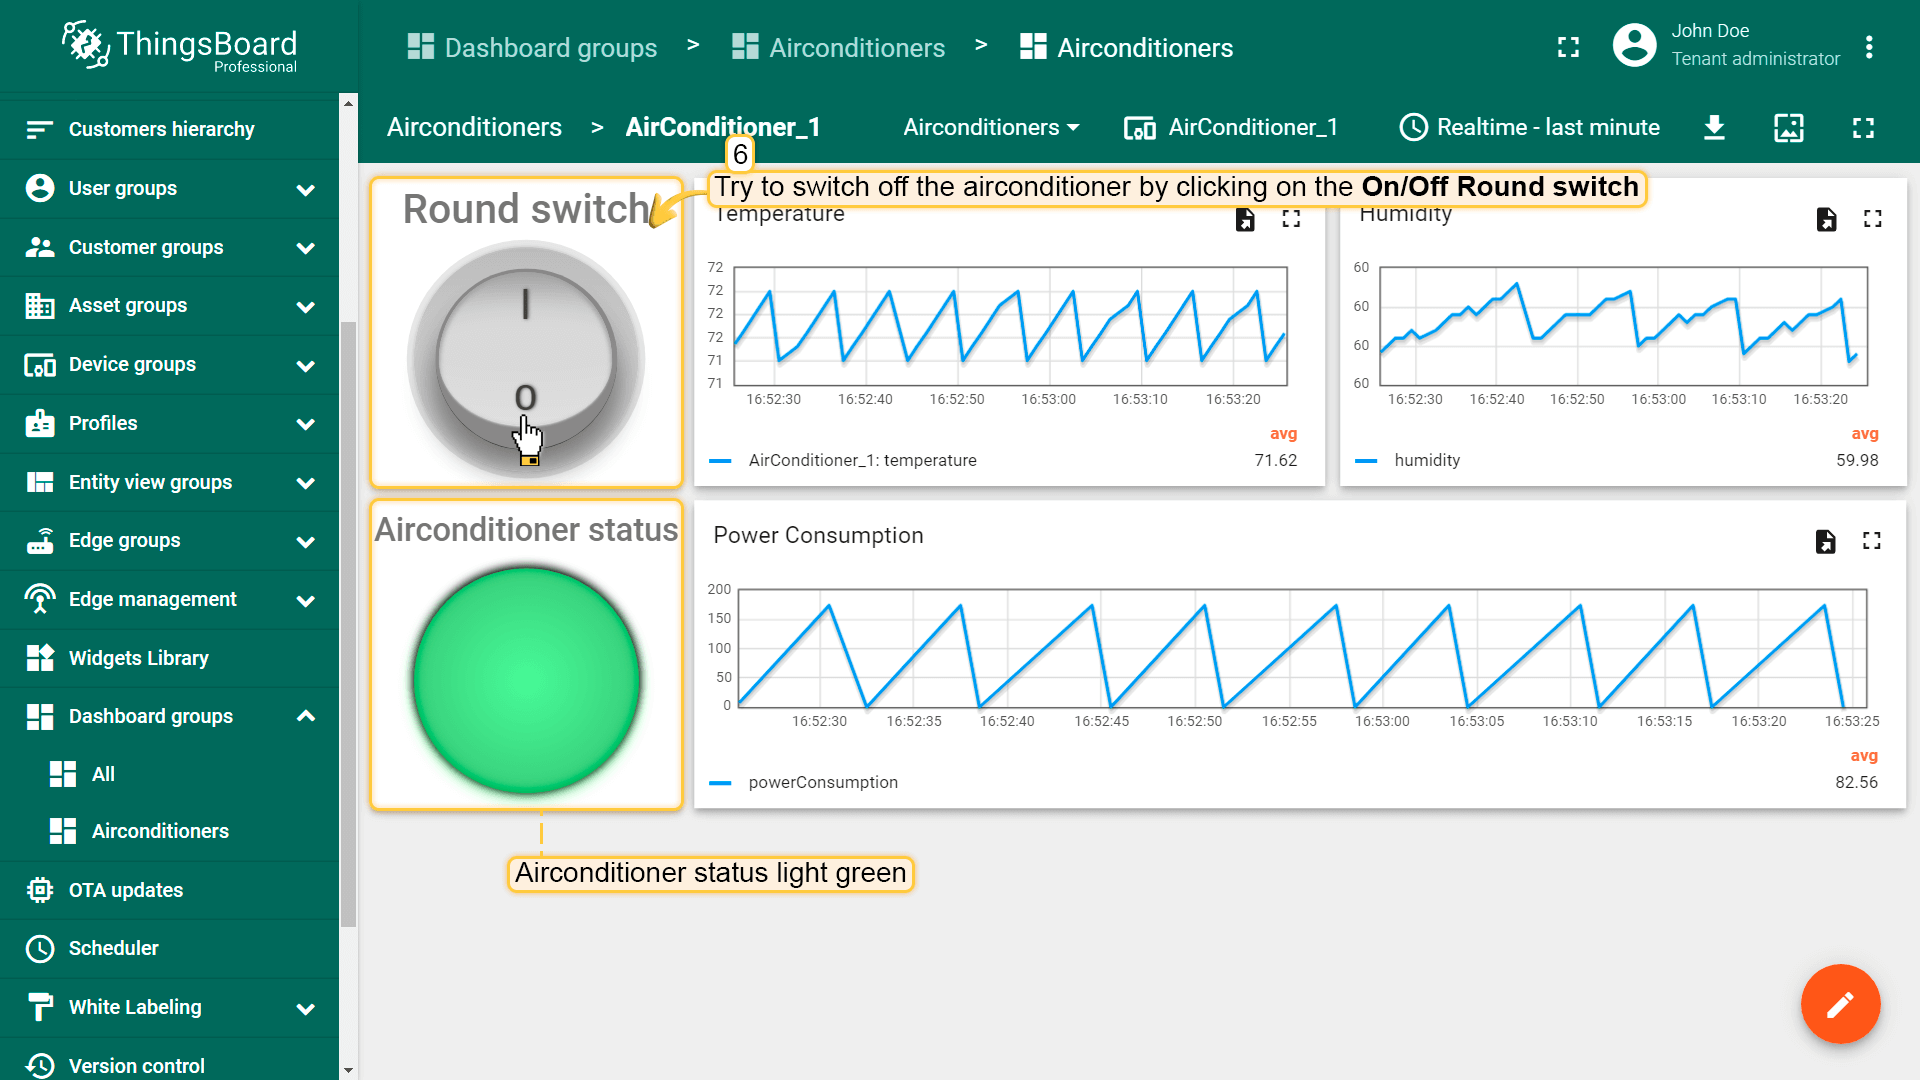Open Widgets Library

coord(170,658)
